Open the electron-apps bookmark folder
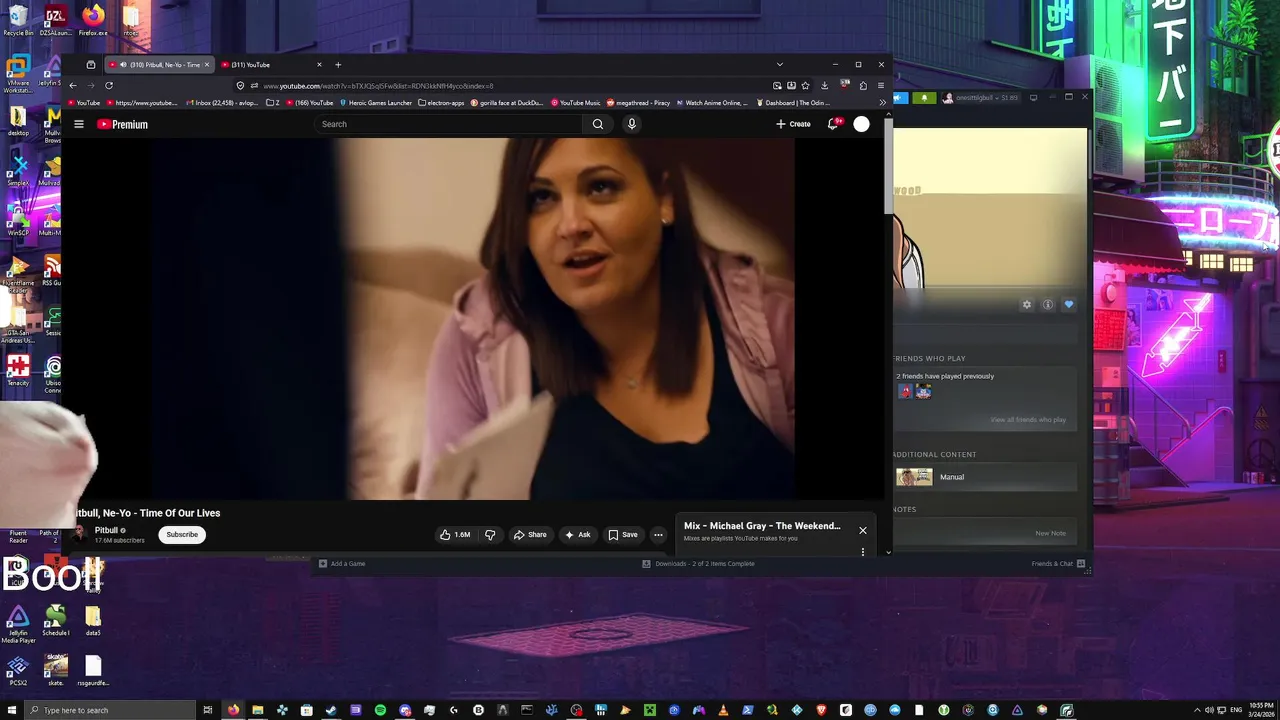This screenshot has width=1280, height=720. (441, 102)
